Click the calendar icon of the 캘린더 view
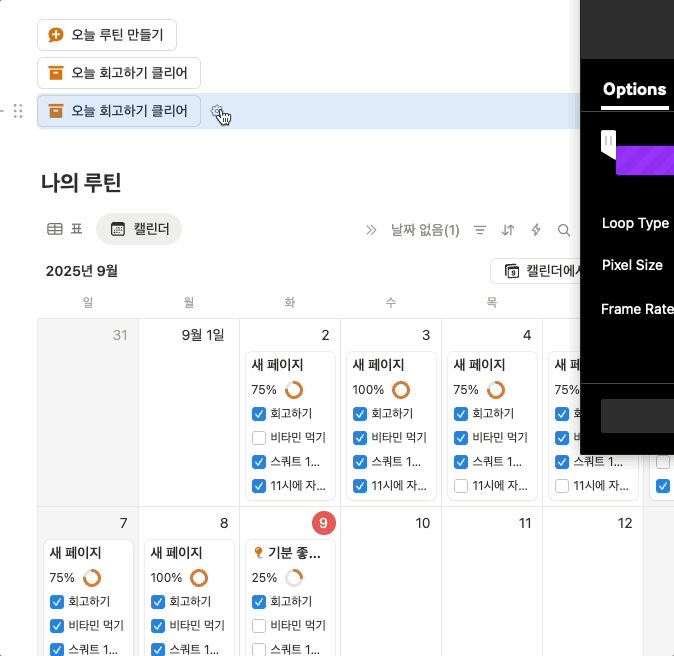The image size is (674, 656). (118, 229)
